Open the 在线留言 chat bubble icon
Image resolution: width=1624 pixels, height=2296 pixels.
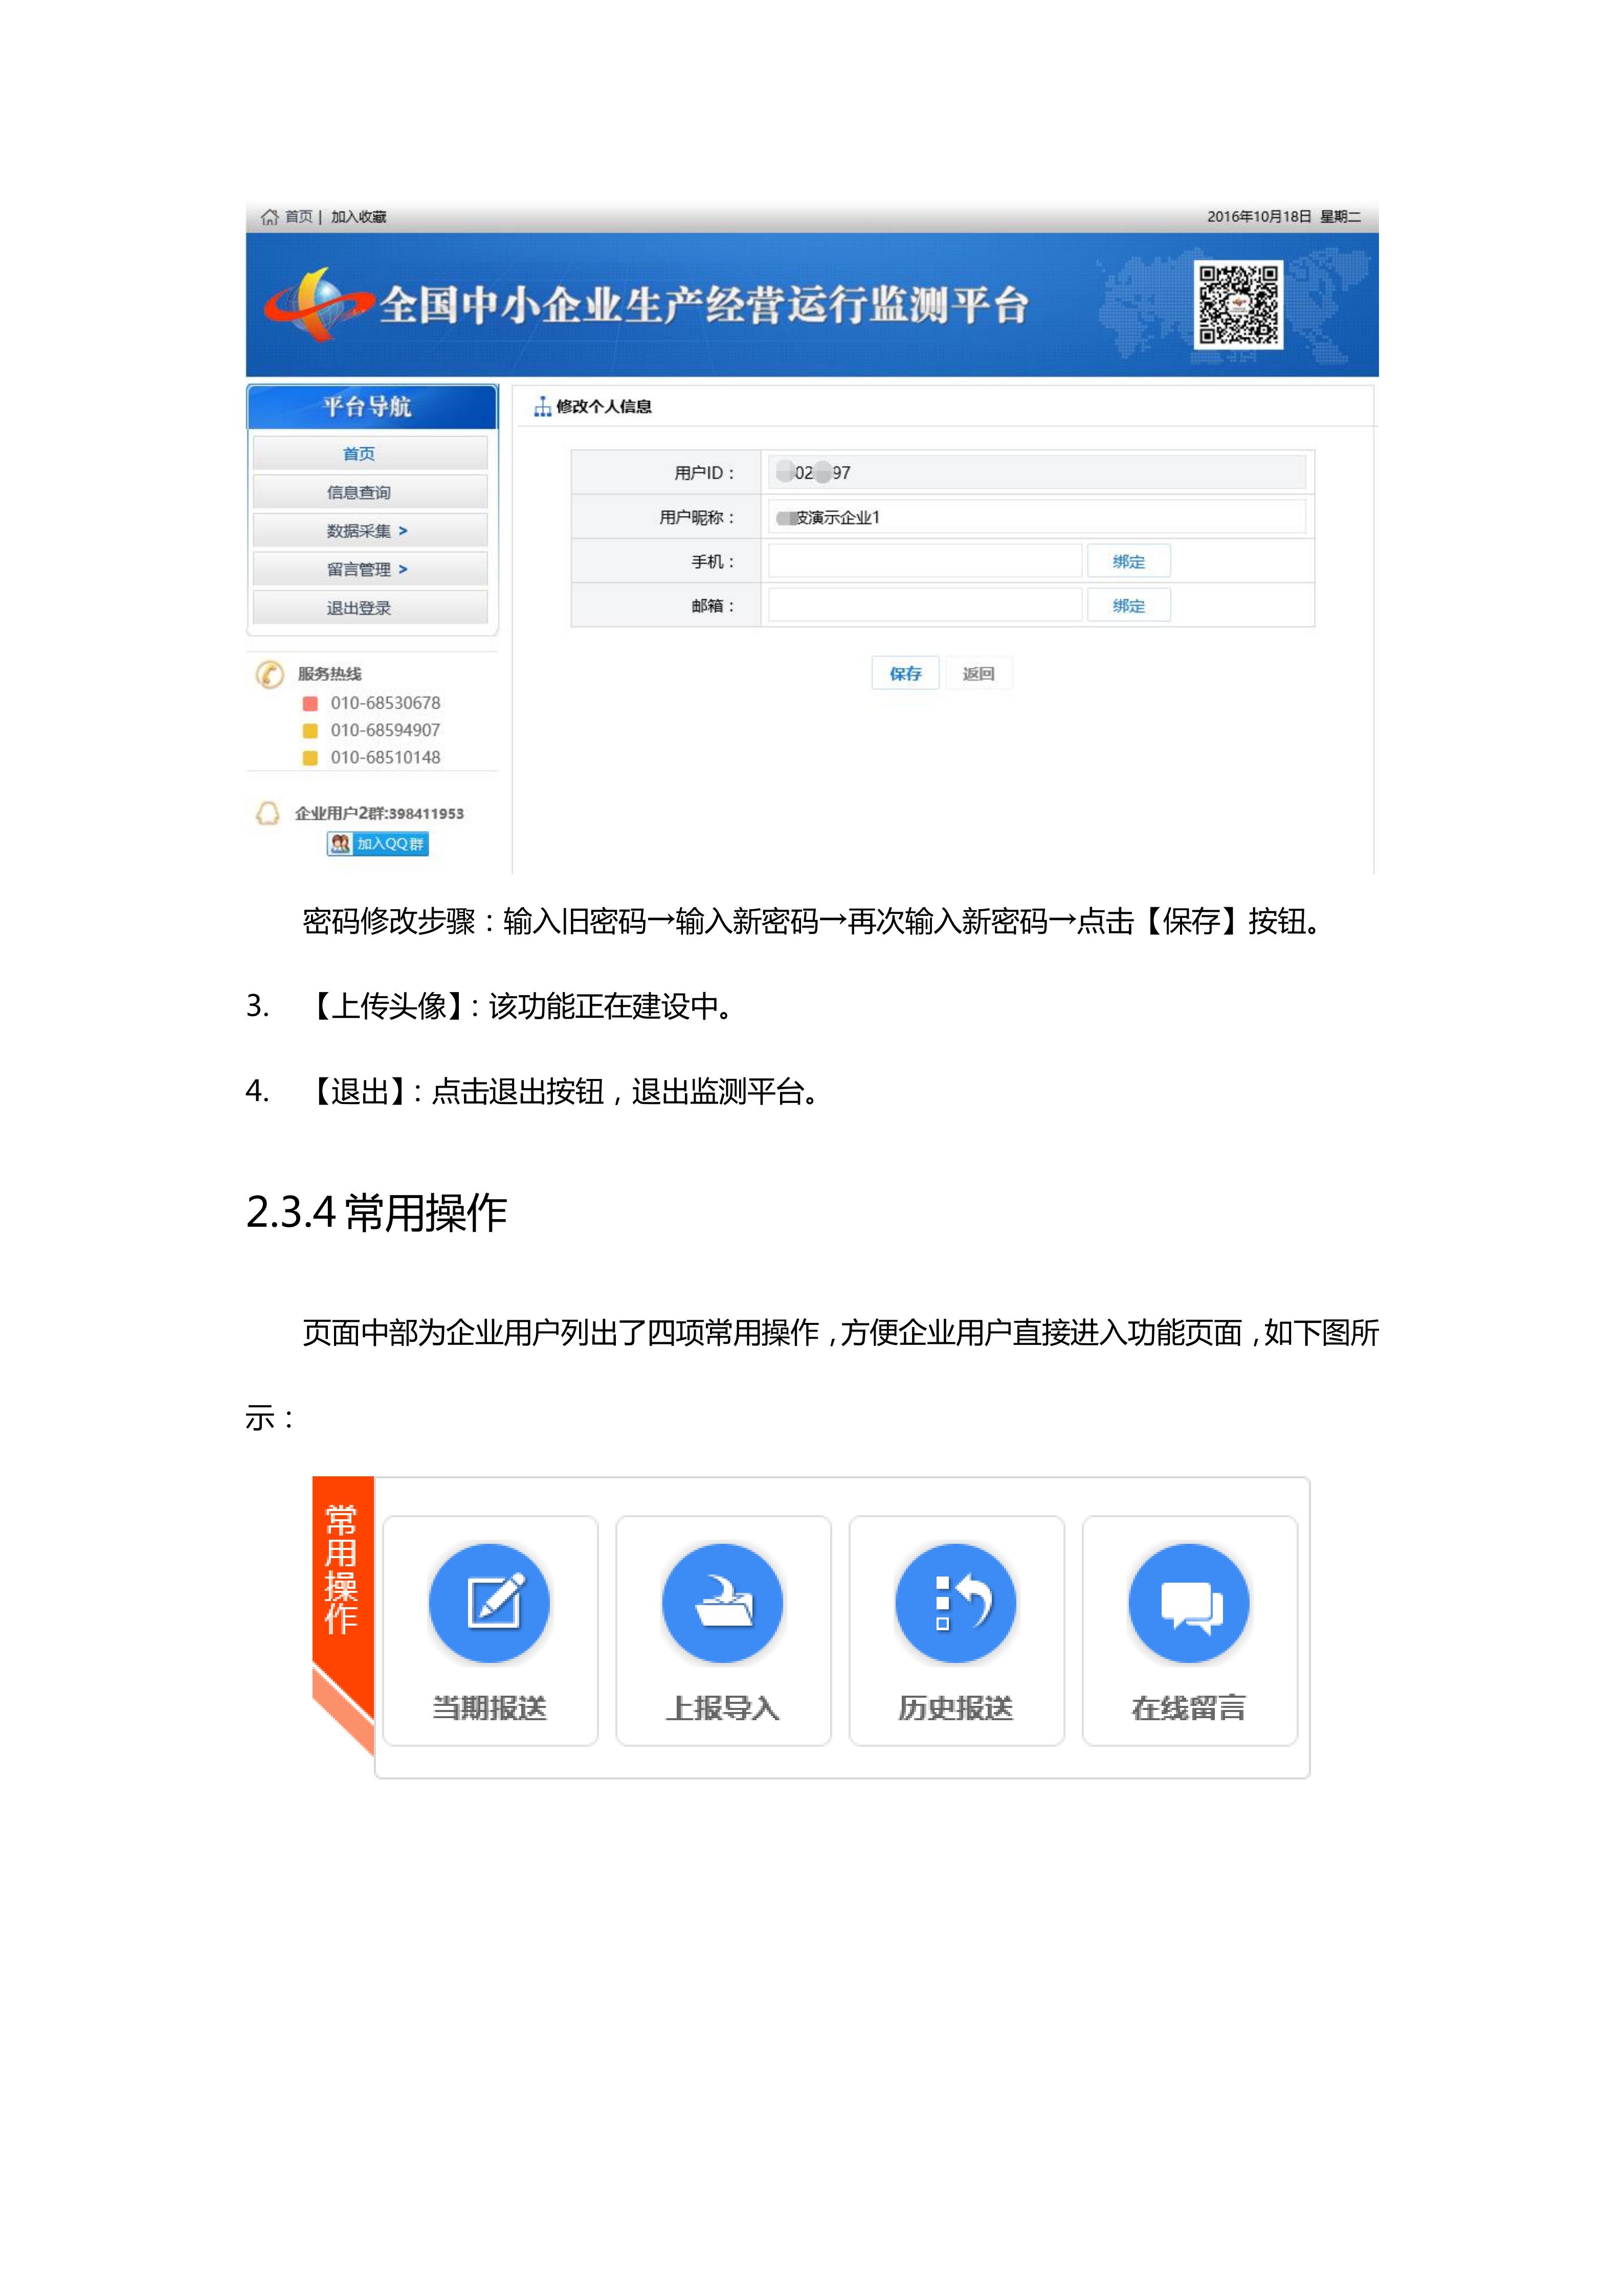[x=1188, y=1602]
